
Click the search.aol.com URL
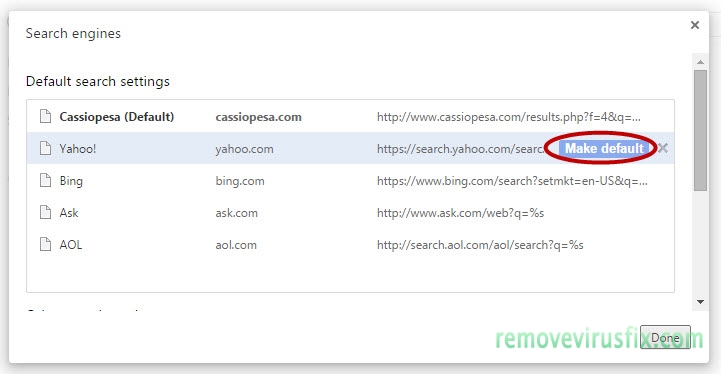(x=481, y=245)
